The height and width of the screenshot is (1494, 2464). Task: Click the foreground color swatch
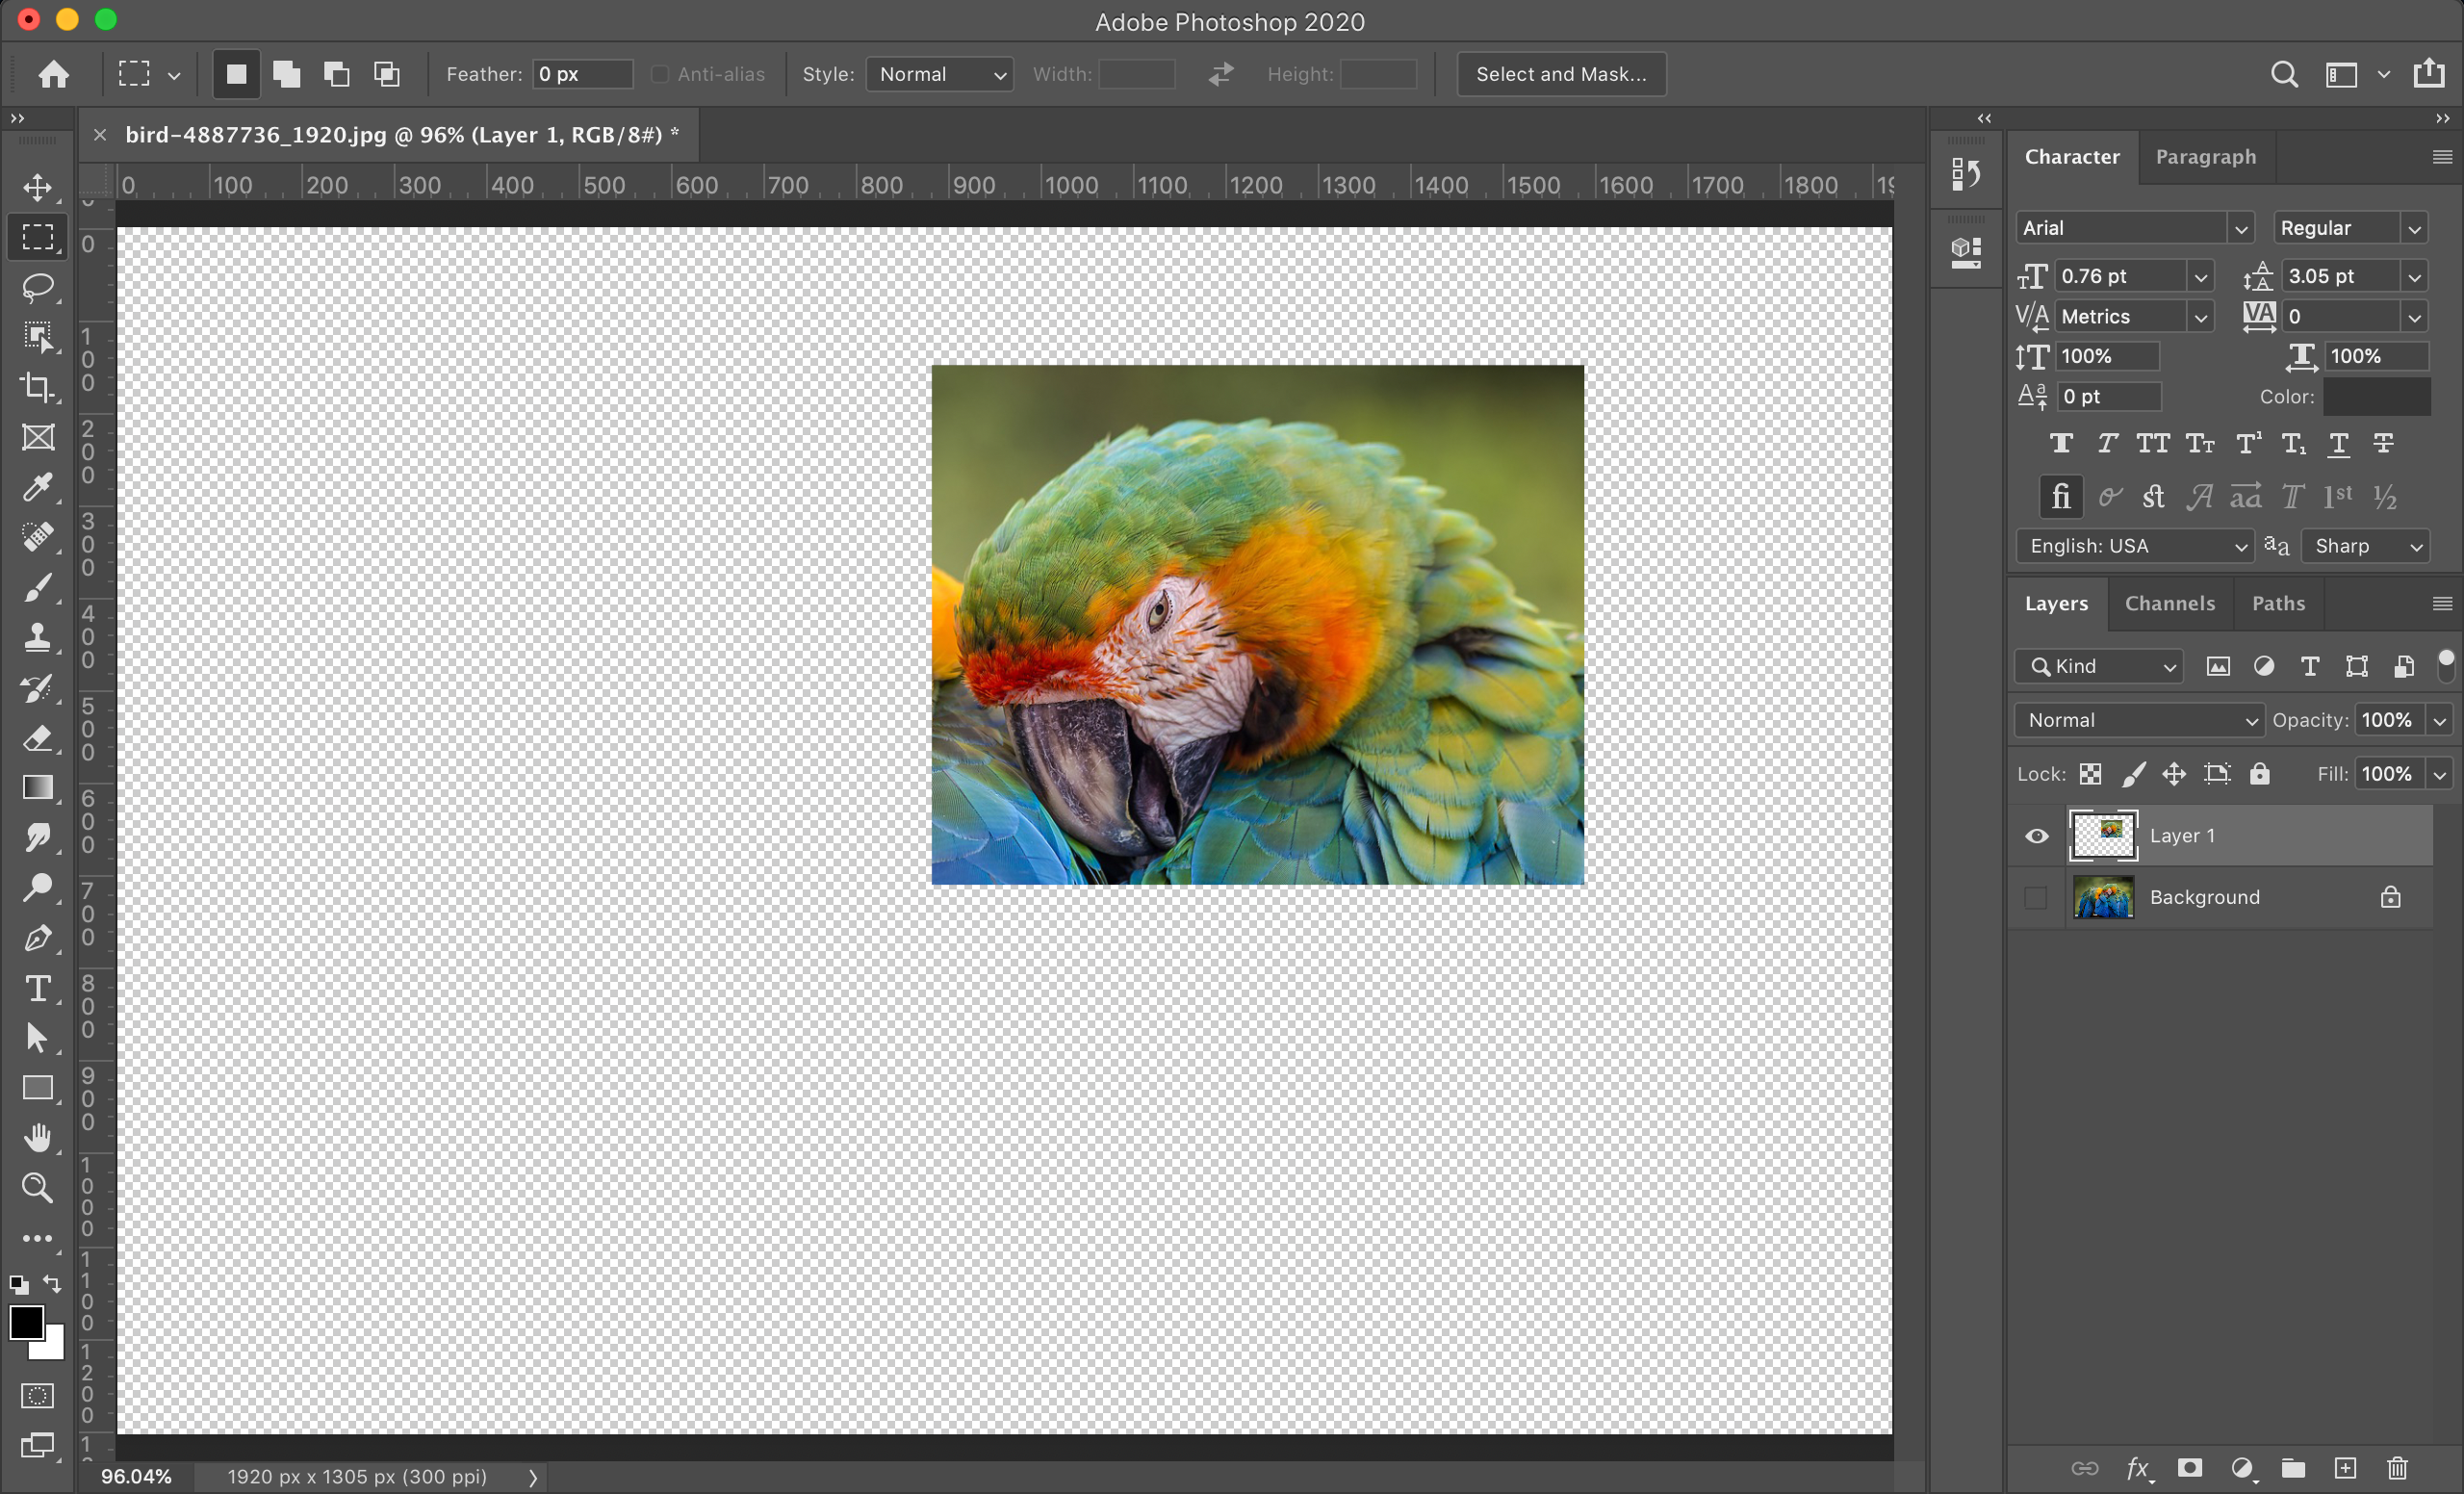26,1322
